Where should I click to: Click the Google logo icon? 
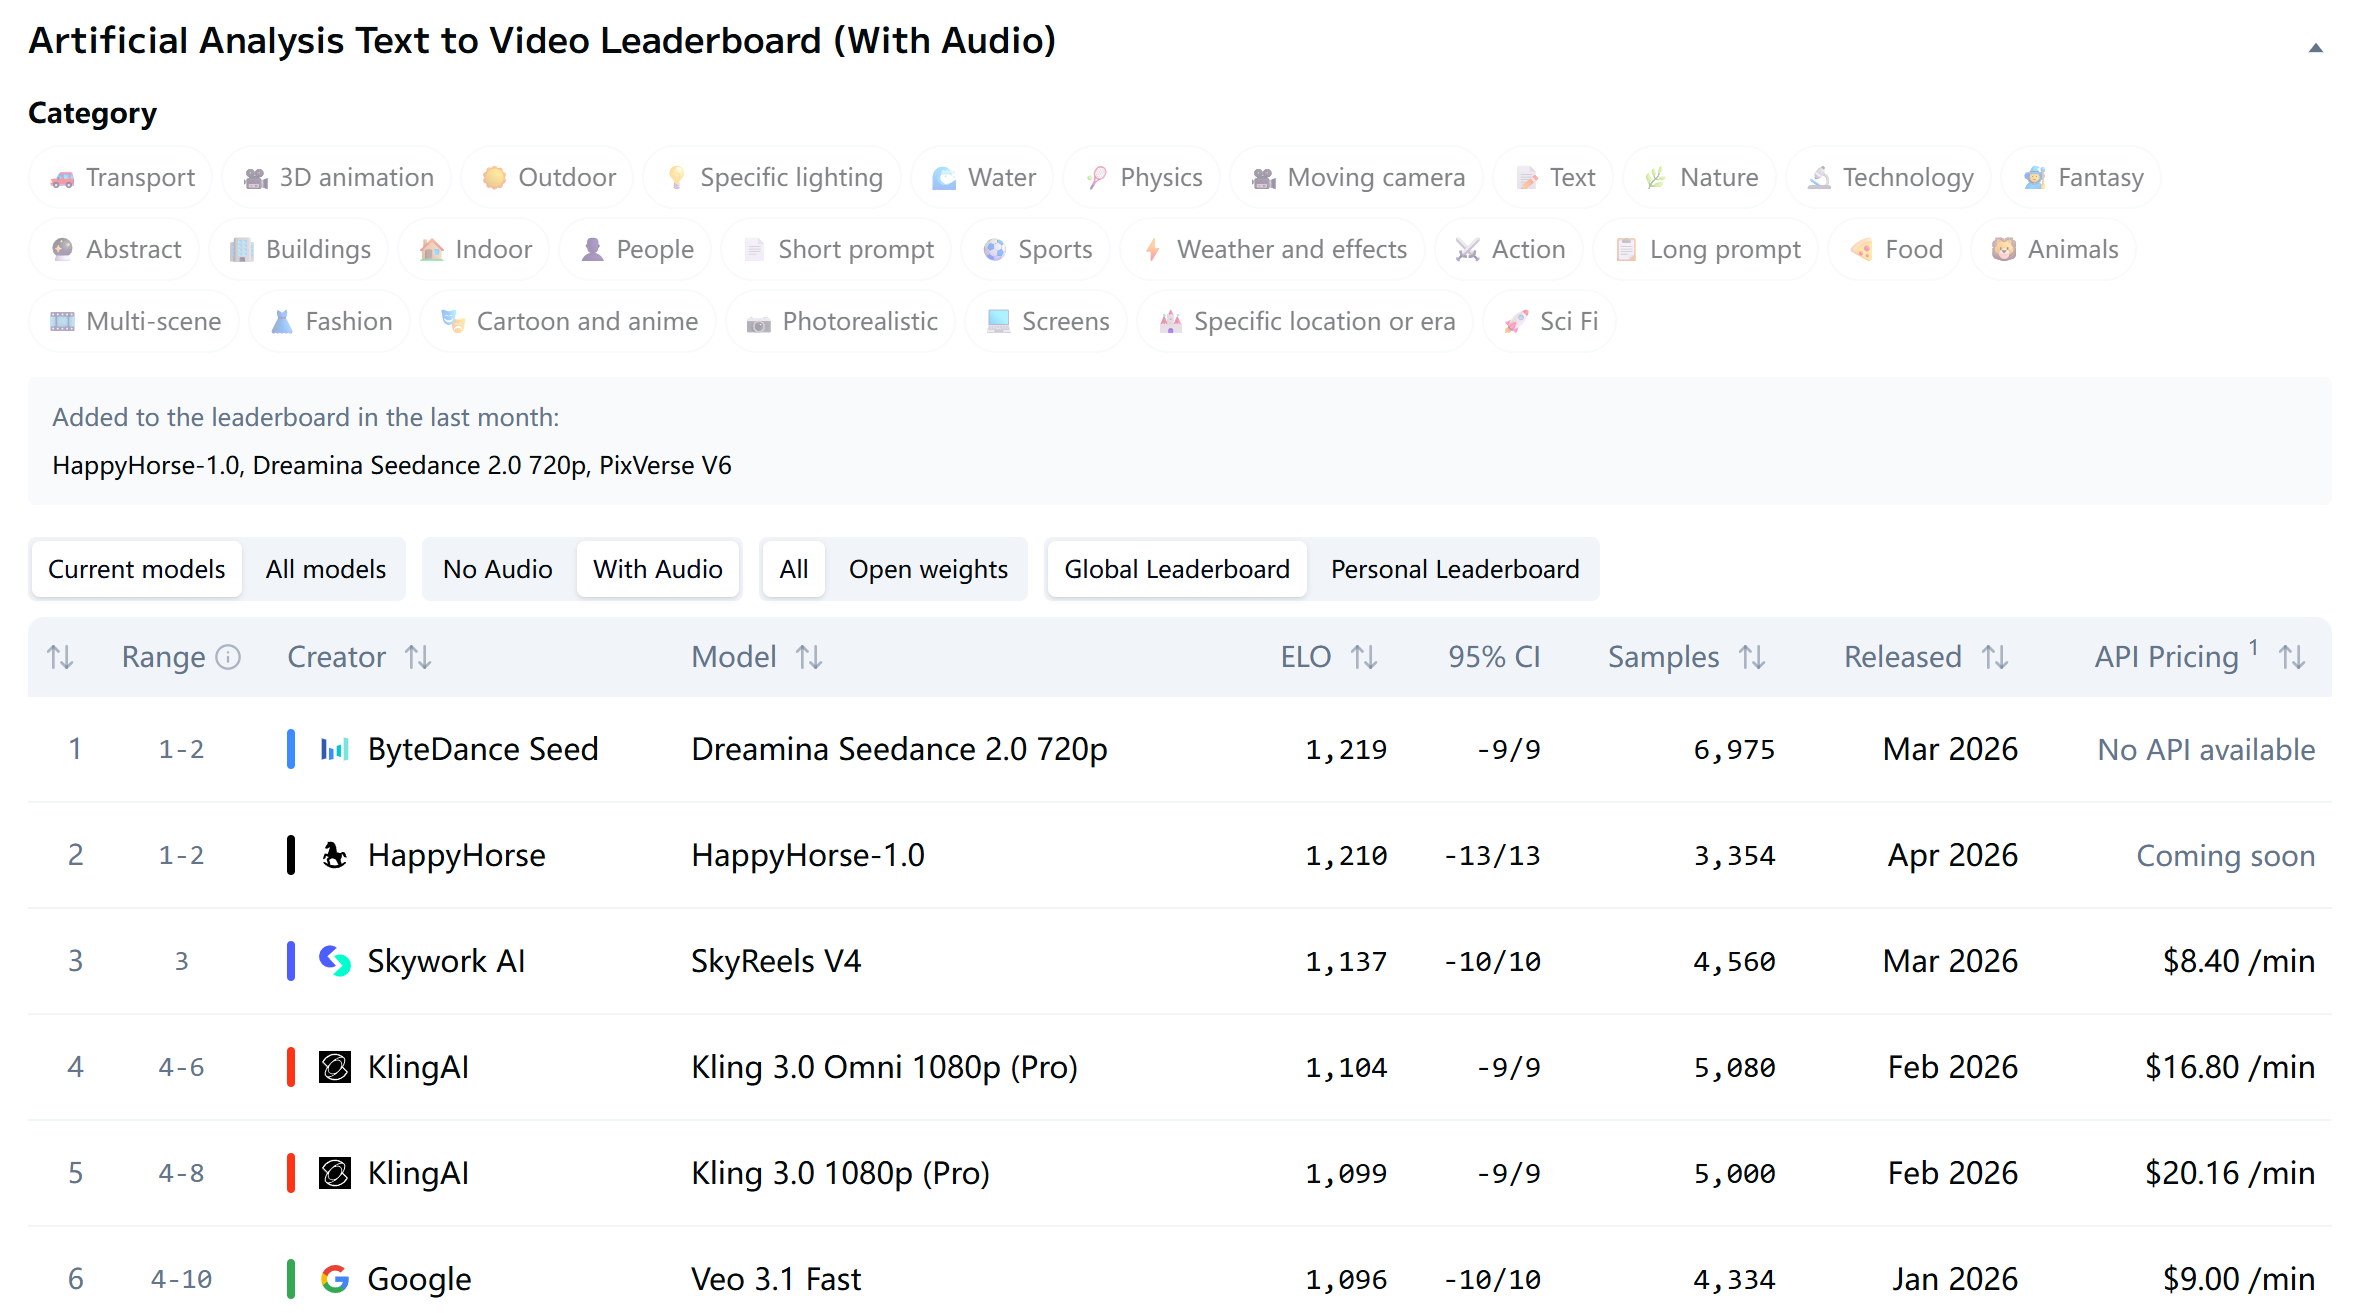334,1278
